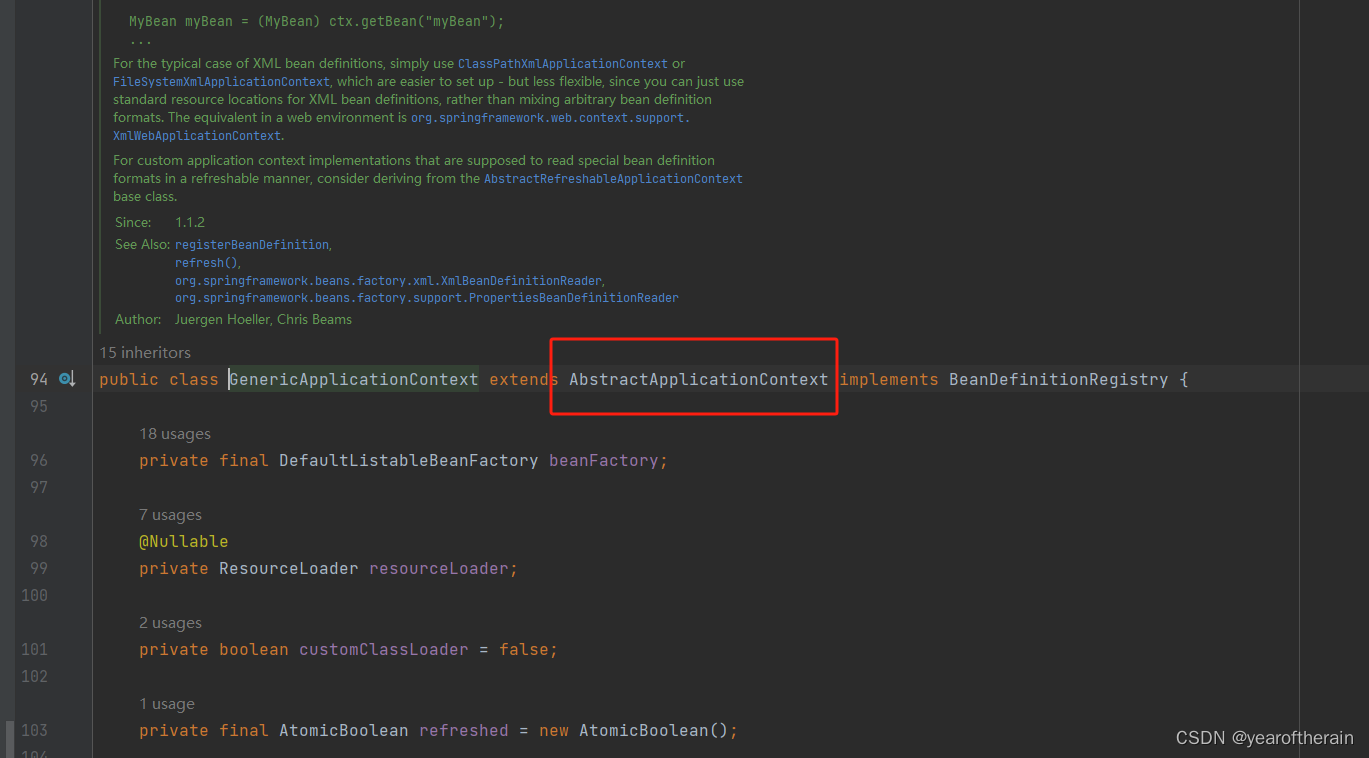Click the beanFactory field name
The width and height of the screenshot is (1369, 758).
604,461
